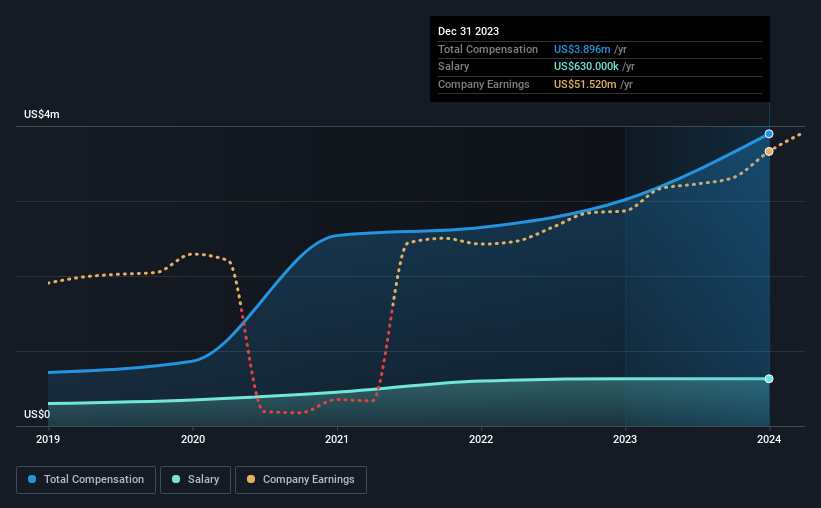The height and width of the screenshot is (508, 821).
Task: Click the US$51.520m company earnings value
Action: point(585,84)
